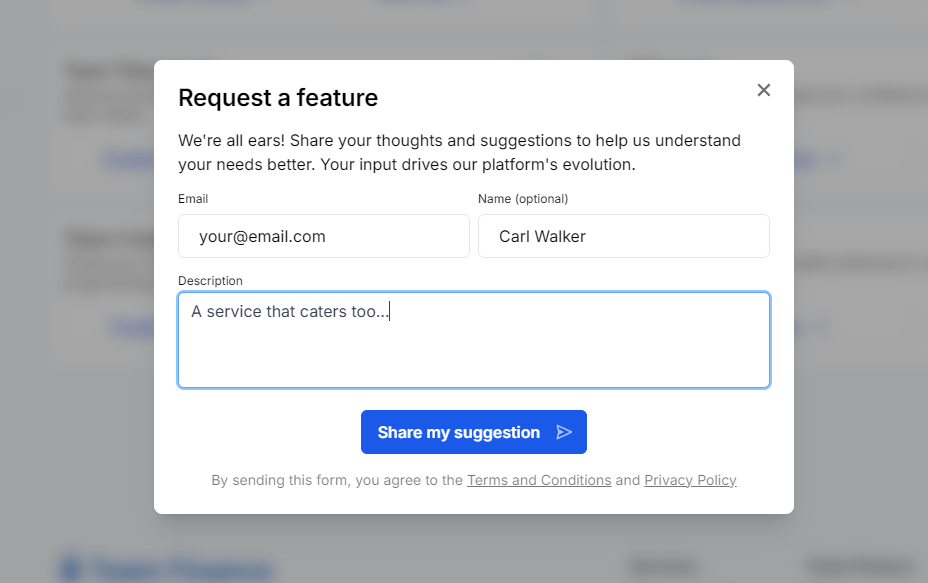Click the paper plane send icon

click(x=564, y=432)
